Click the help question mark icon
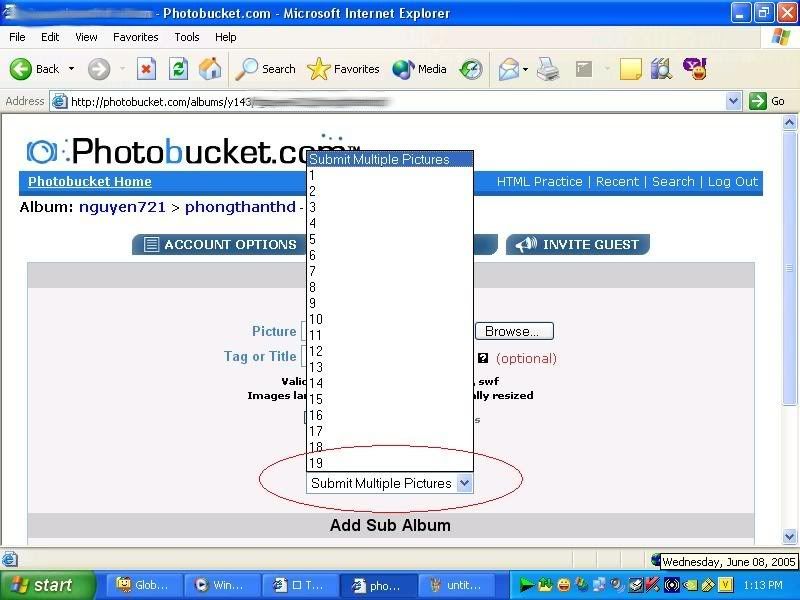 pyautogui.click(x=483, y=358)
